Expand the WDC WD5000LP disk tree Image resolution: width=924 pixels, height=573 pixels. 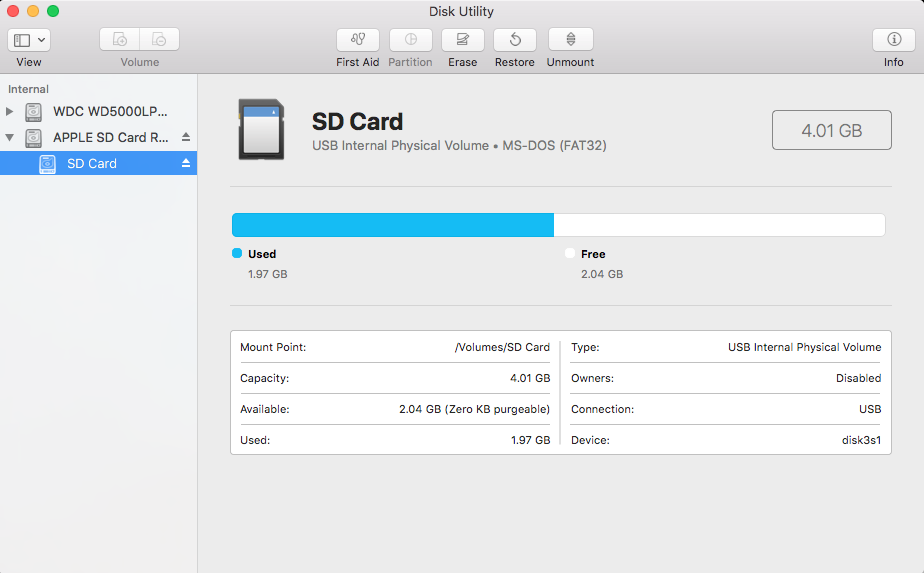[x=10, y=112]
